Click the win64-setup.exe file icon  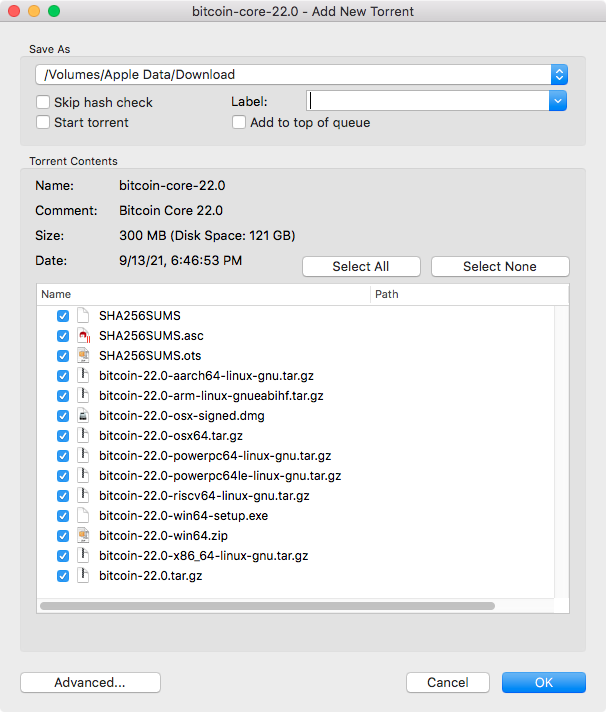83,515
